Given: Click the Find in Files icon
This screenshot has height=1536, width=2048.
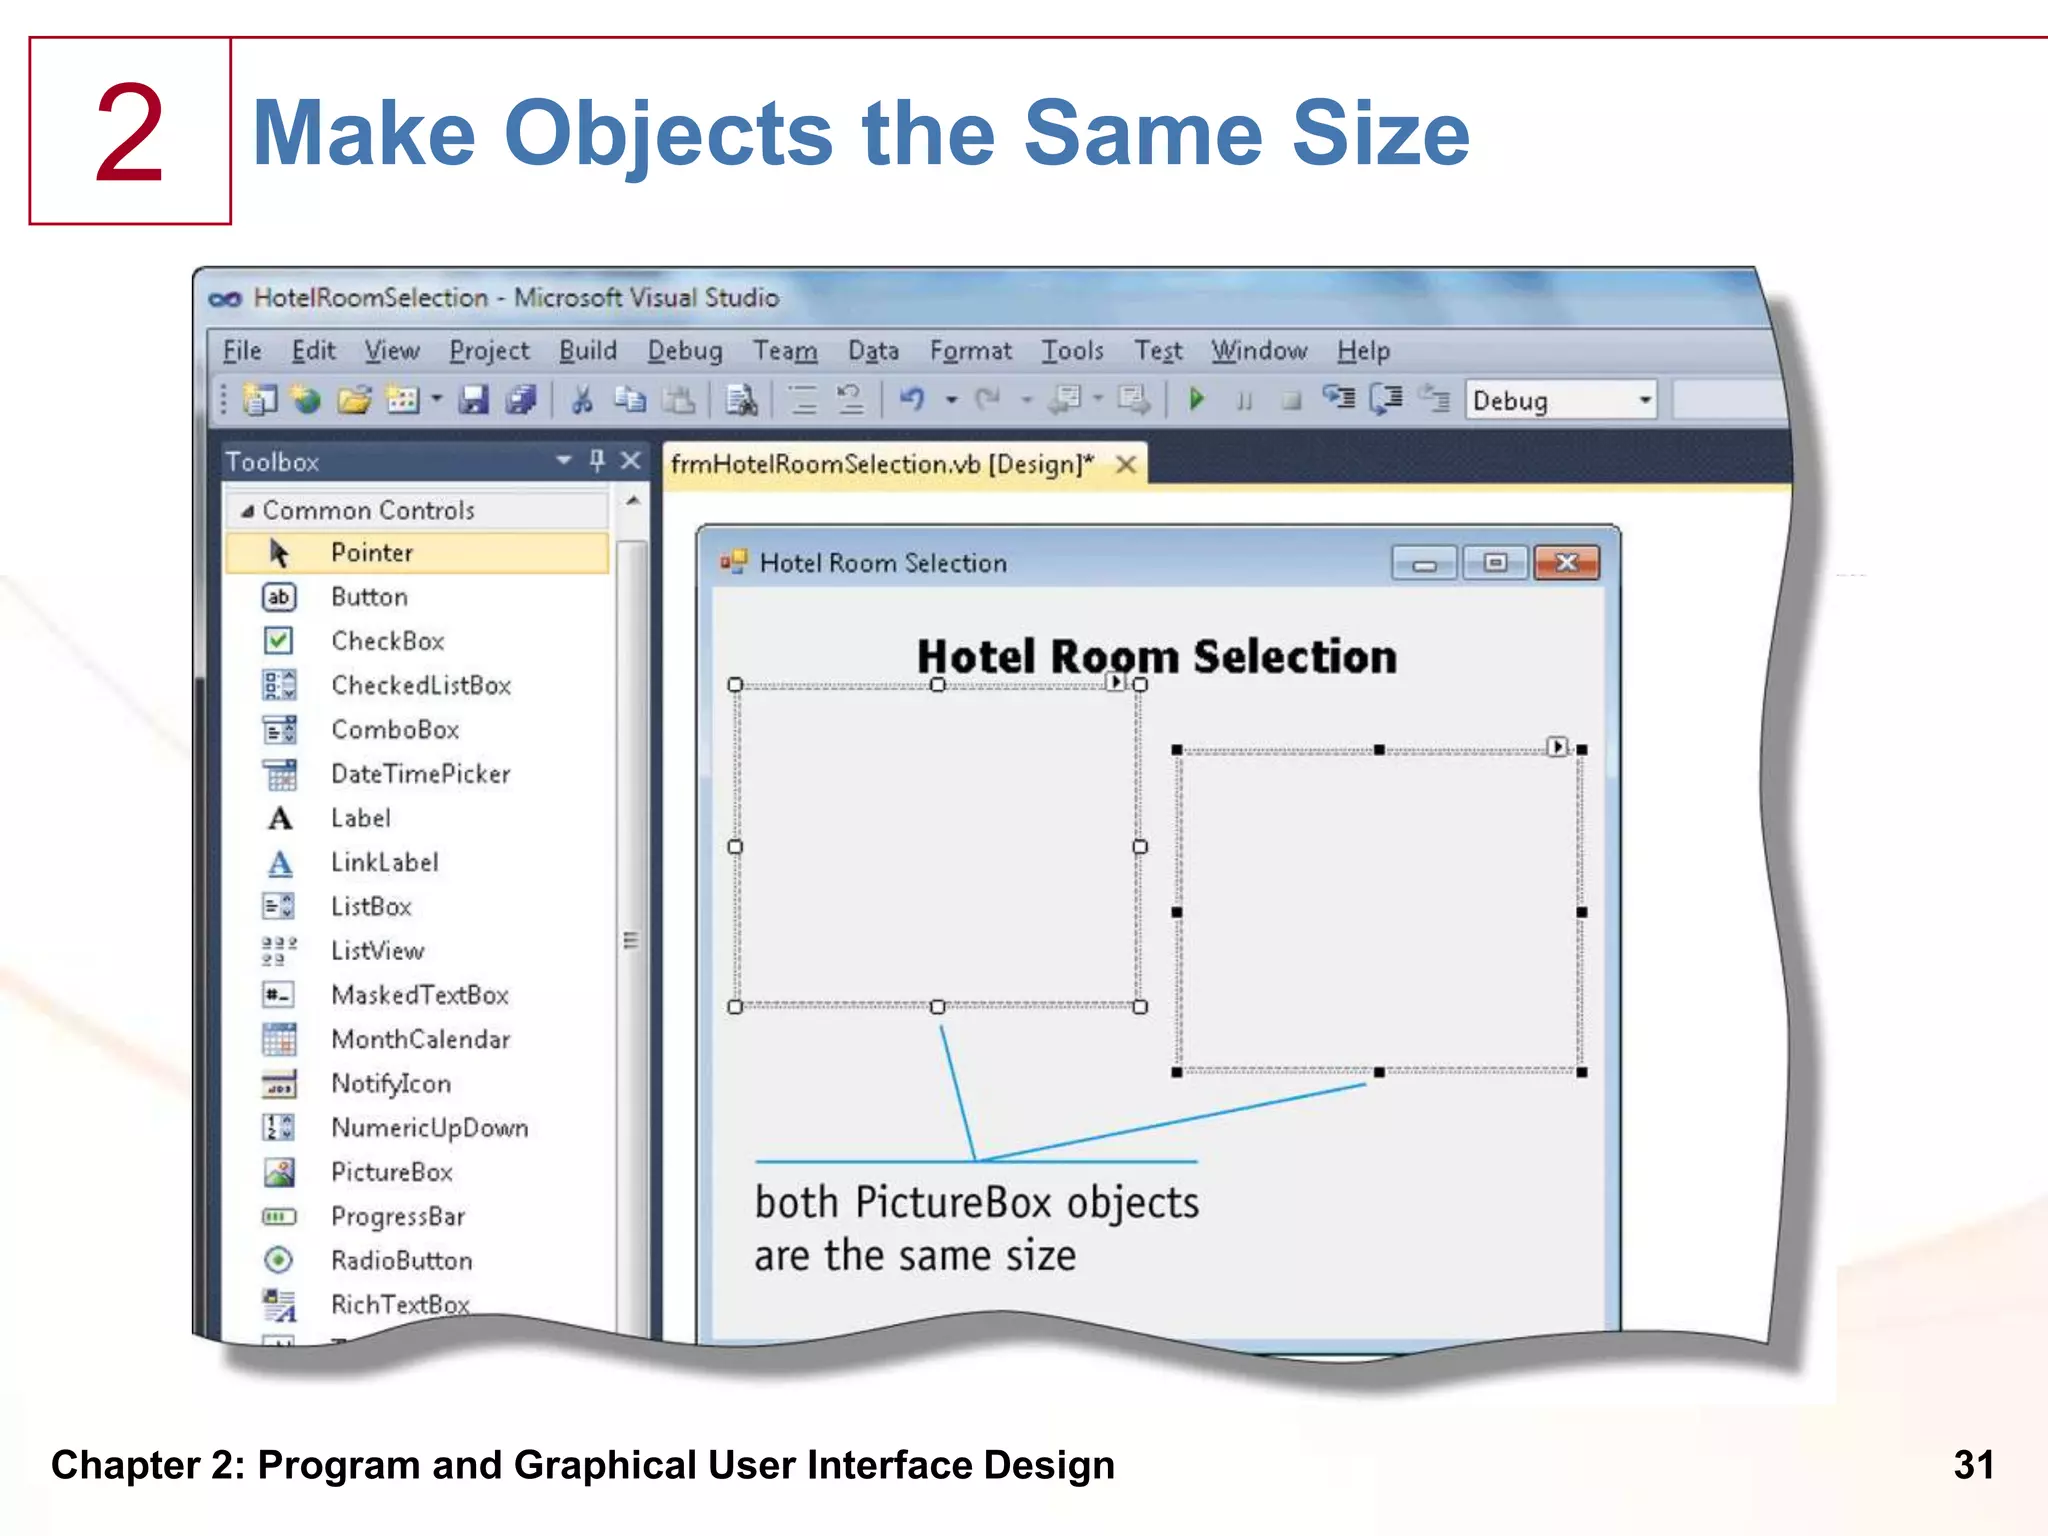Looking at the screenshot, I should (x=742, y=400).
